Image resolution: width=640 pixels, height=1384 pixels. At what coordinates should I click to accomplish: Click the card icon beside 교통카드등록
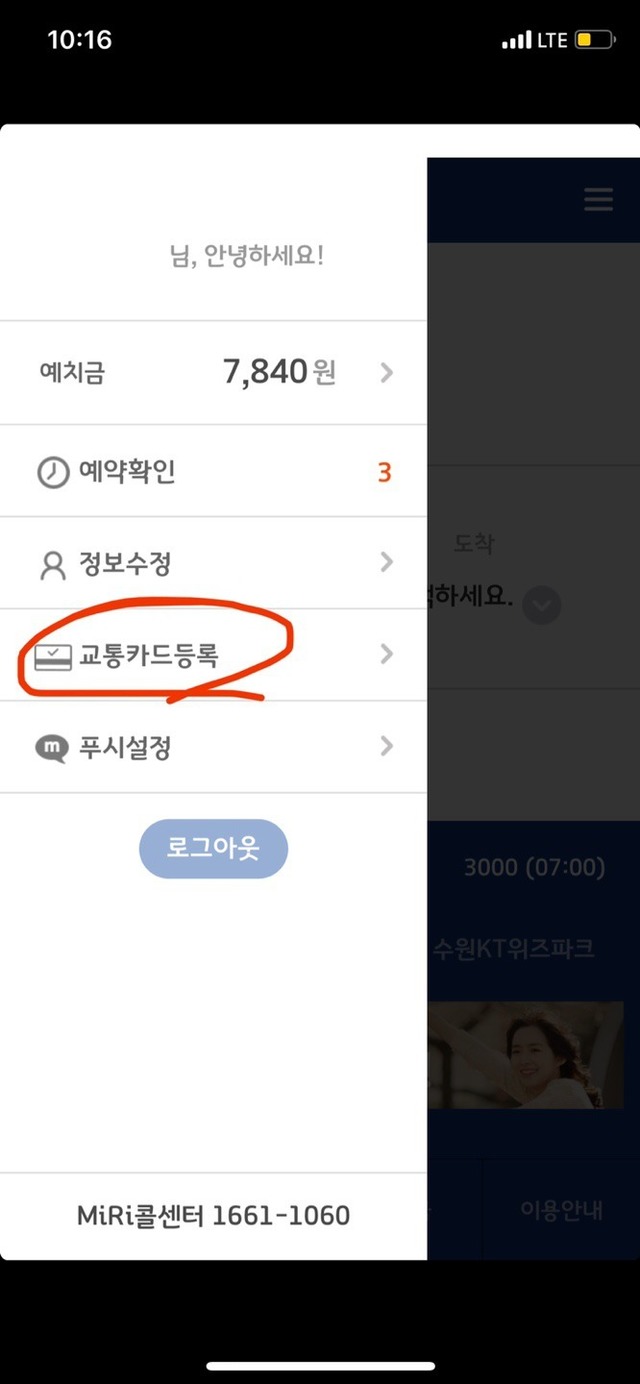click(x=53, y=656)
